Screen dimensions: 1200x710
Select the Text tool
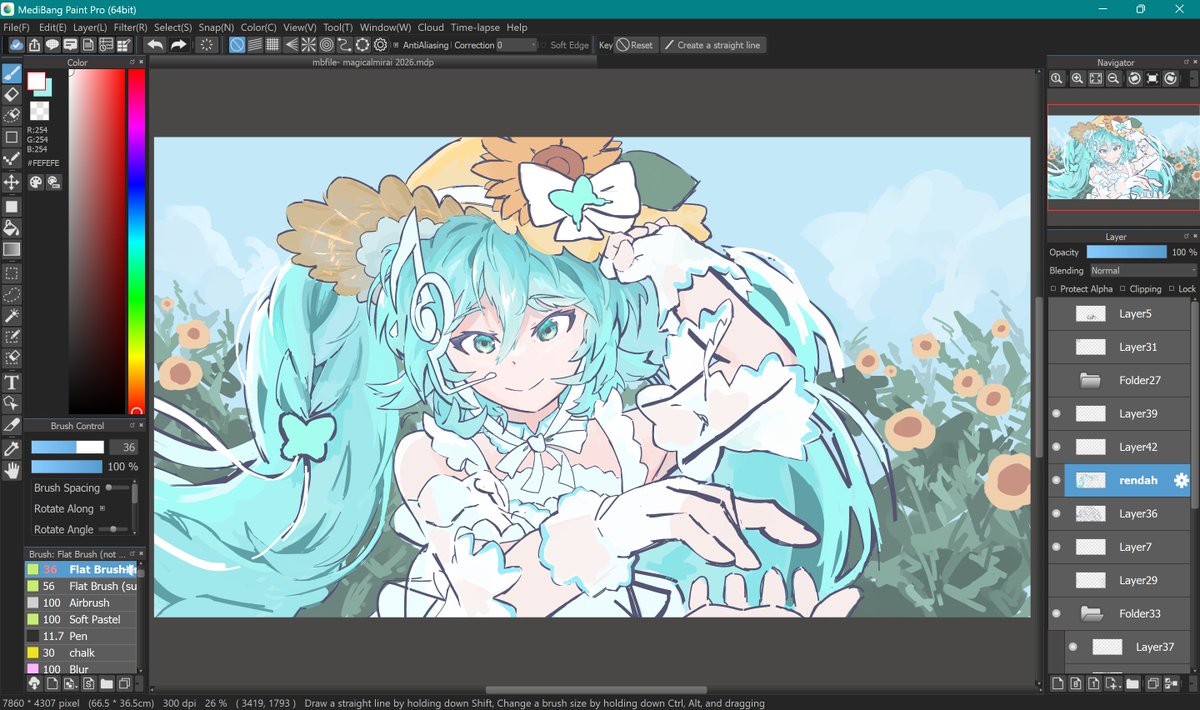coord(12,382)
